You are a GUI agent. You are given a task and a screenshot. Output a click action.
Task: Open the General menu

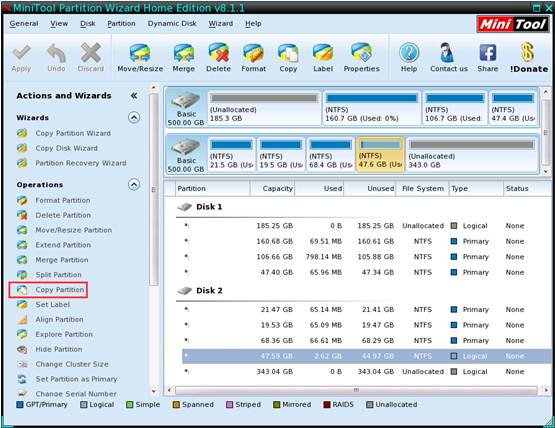pyautogui.click(x=24, y=24)
